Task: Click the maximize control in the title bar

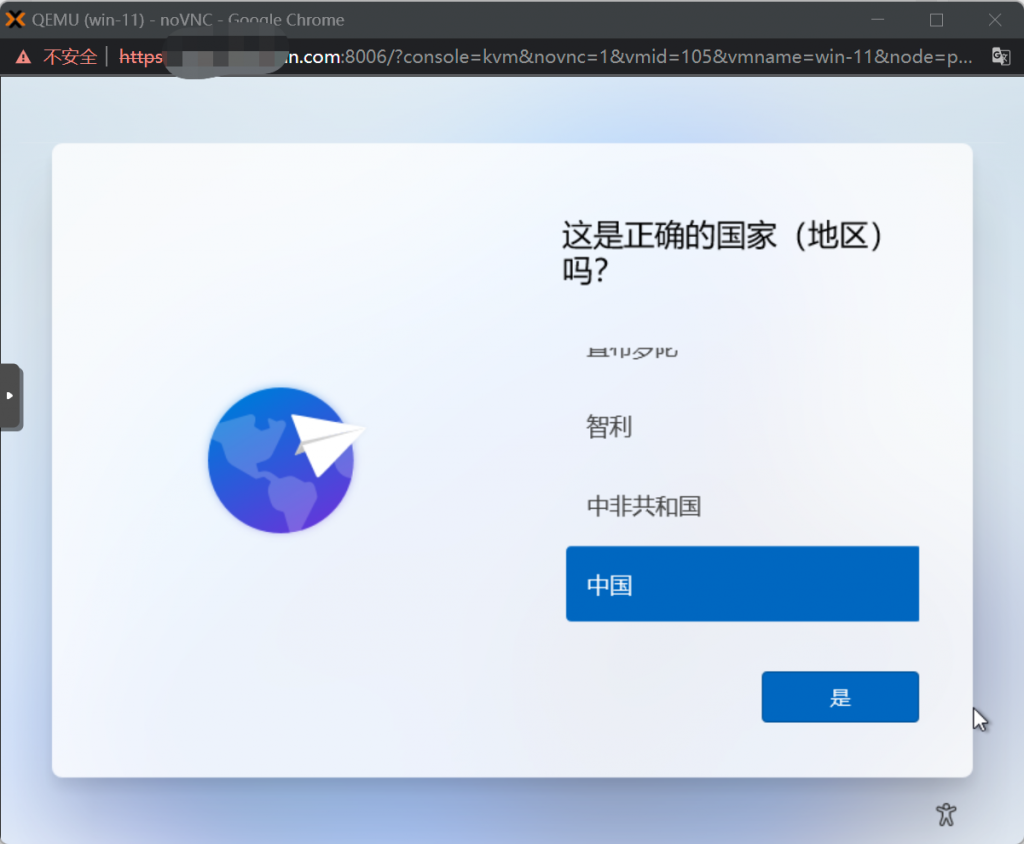Action: click(x=936, y=19)
